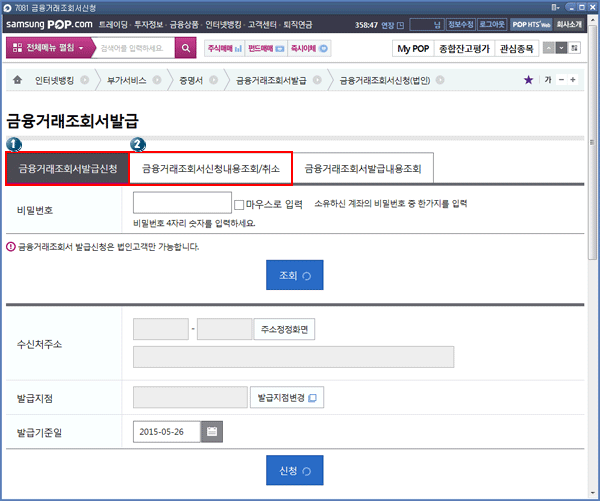Click the 발급기준일 date field 2015-05-26
Image resolution: width=600 pixels, height=501 pixels.
pos(166,432)
